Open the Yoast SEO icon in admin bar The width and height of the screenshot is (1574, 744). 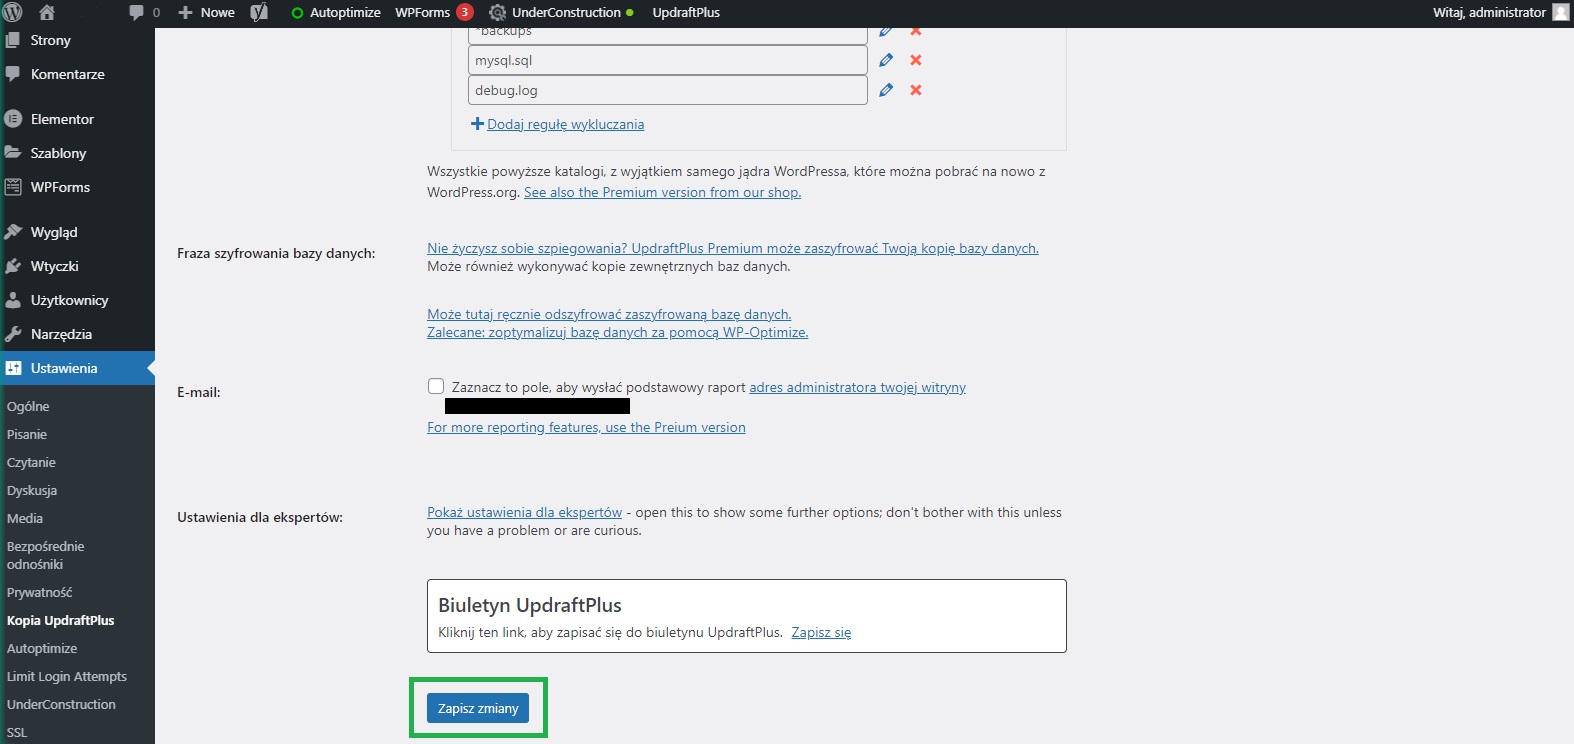point(259,12)
